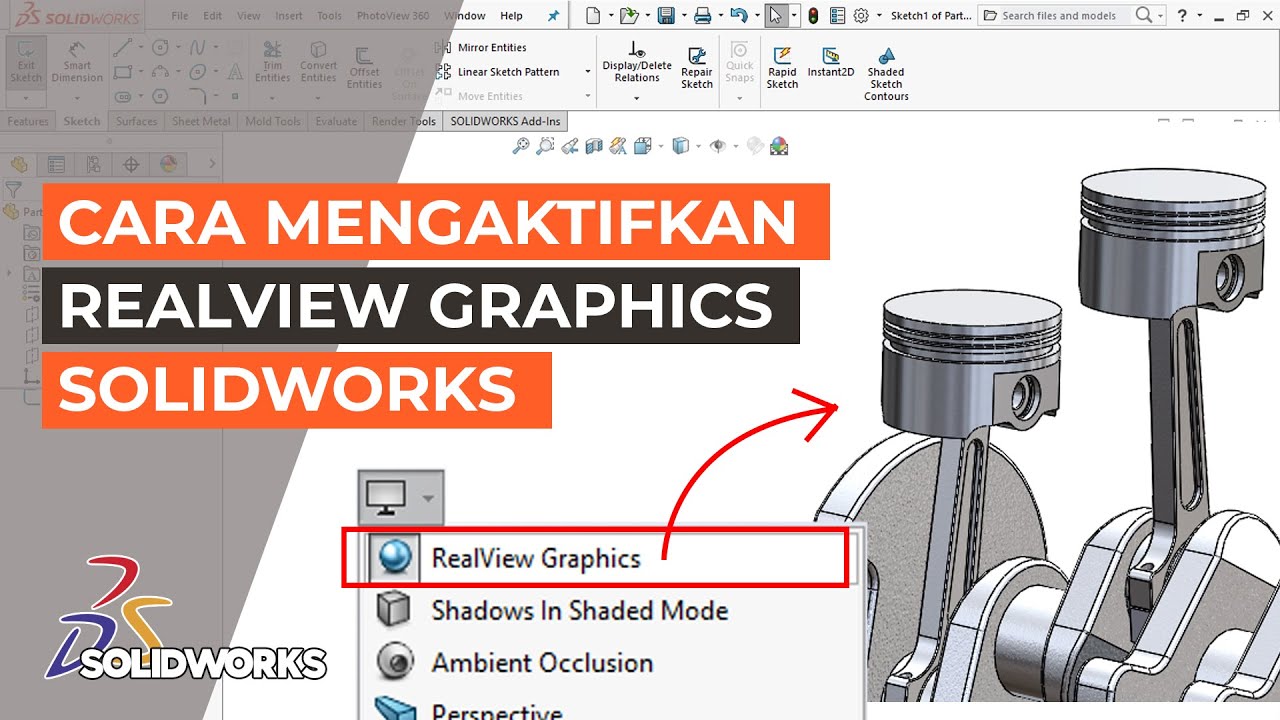Click the Undo arrow icon

point(739,15)
